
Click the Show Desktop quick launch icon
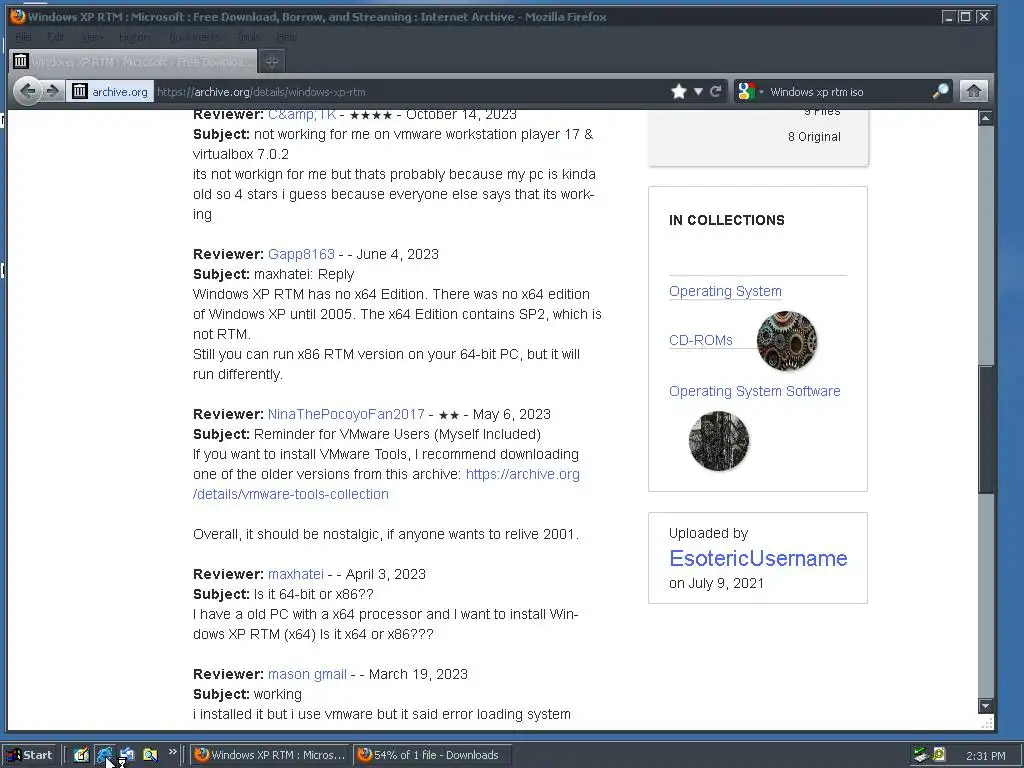pos(127,755)
